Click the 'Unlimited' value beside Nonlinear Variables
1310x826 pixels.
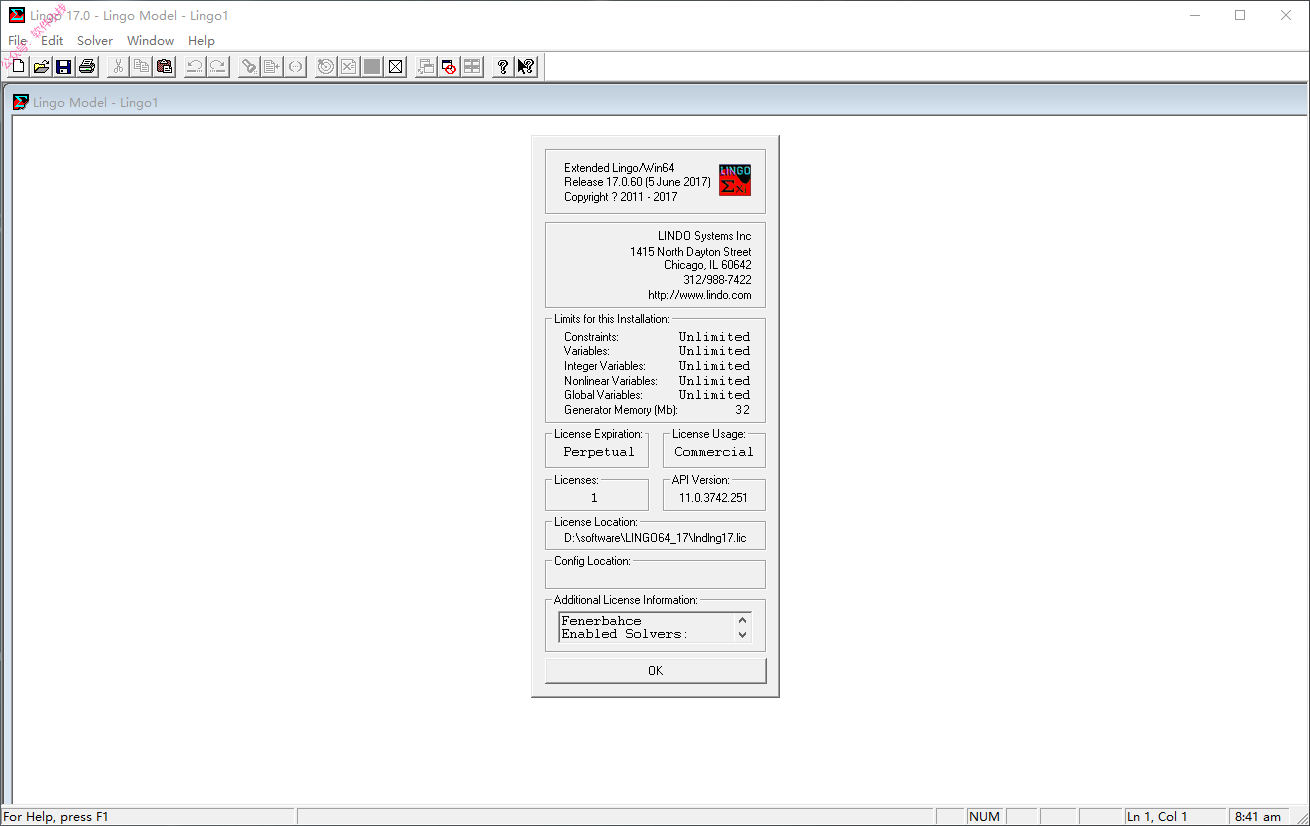[714, 381]
